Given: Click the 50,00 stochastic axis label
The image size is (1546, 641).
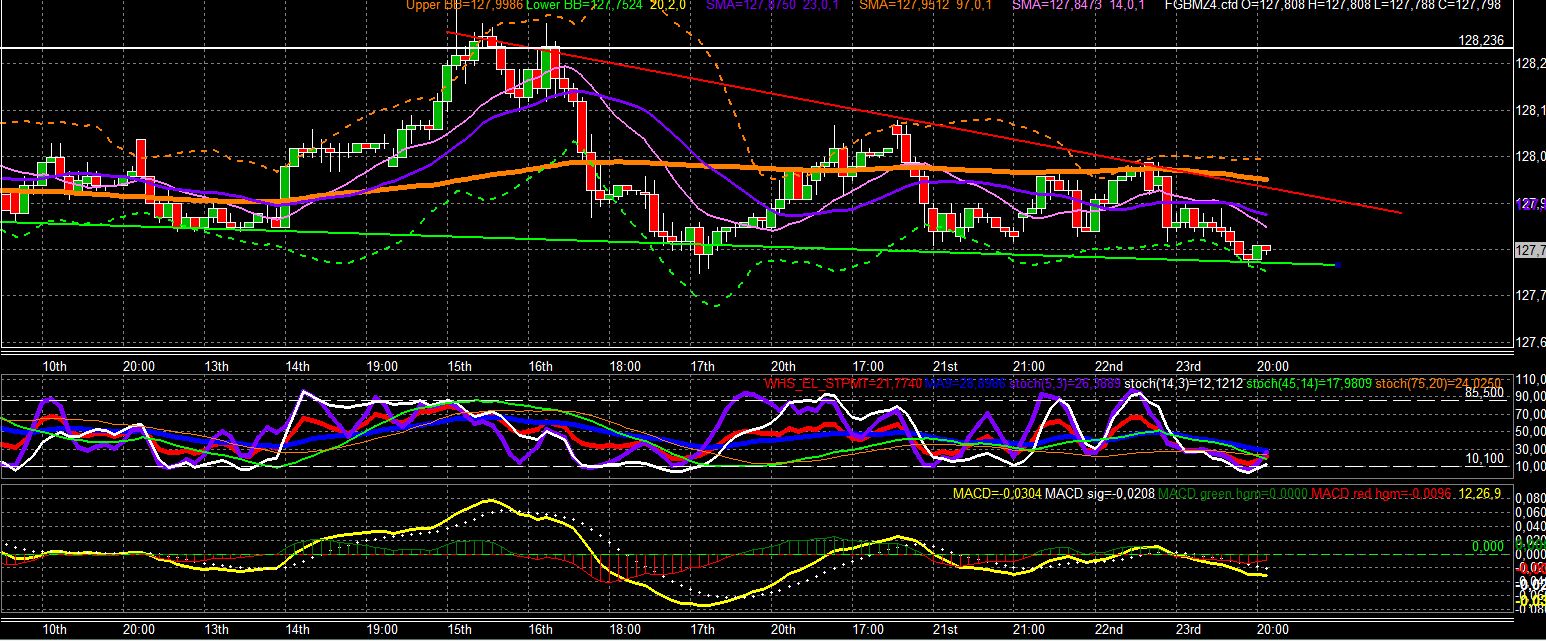Looking at the screenshot, I should (x=1531, y=431).
